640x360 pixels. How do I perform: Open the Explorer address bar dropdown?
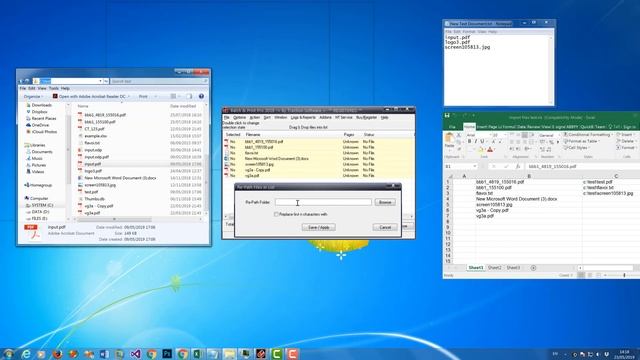pyautogui.click(x=100, y=81)
